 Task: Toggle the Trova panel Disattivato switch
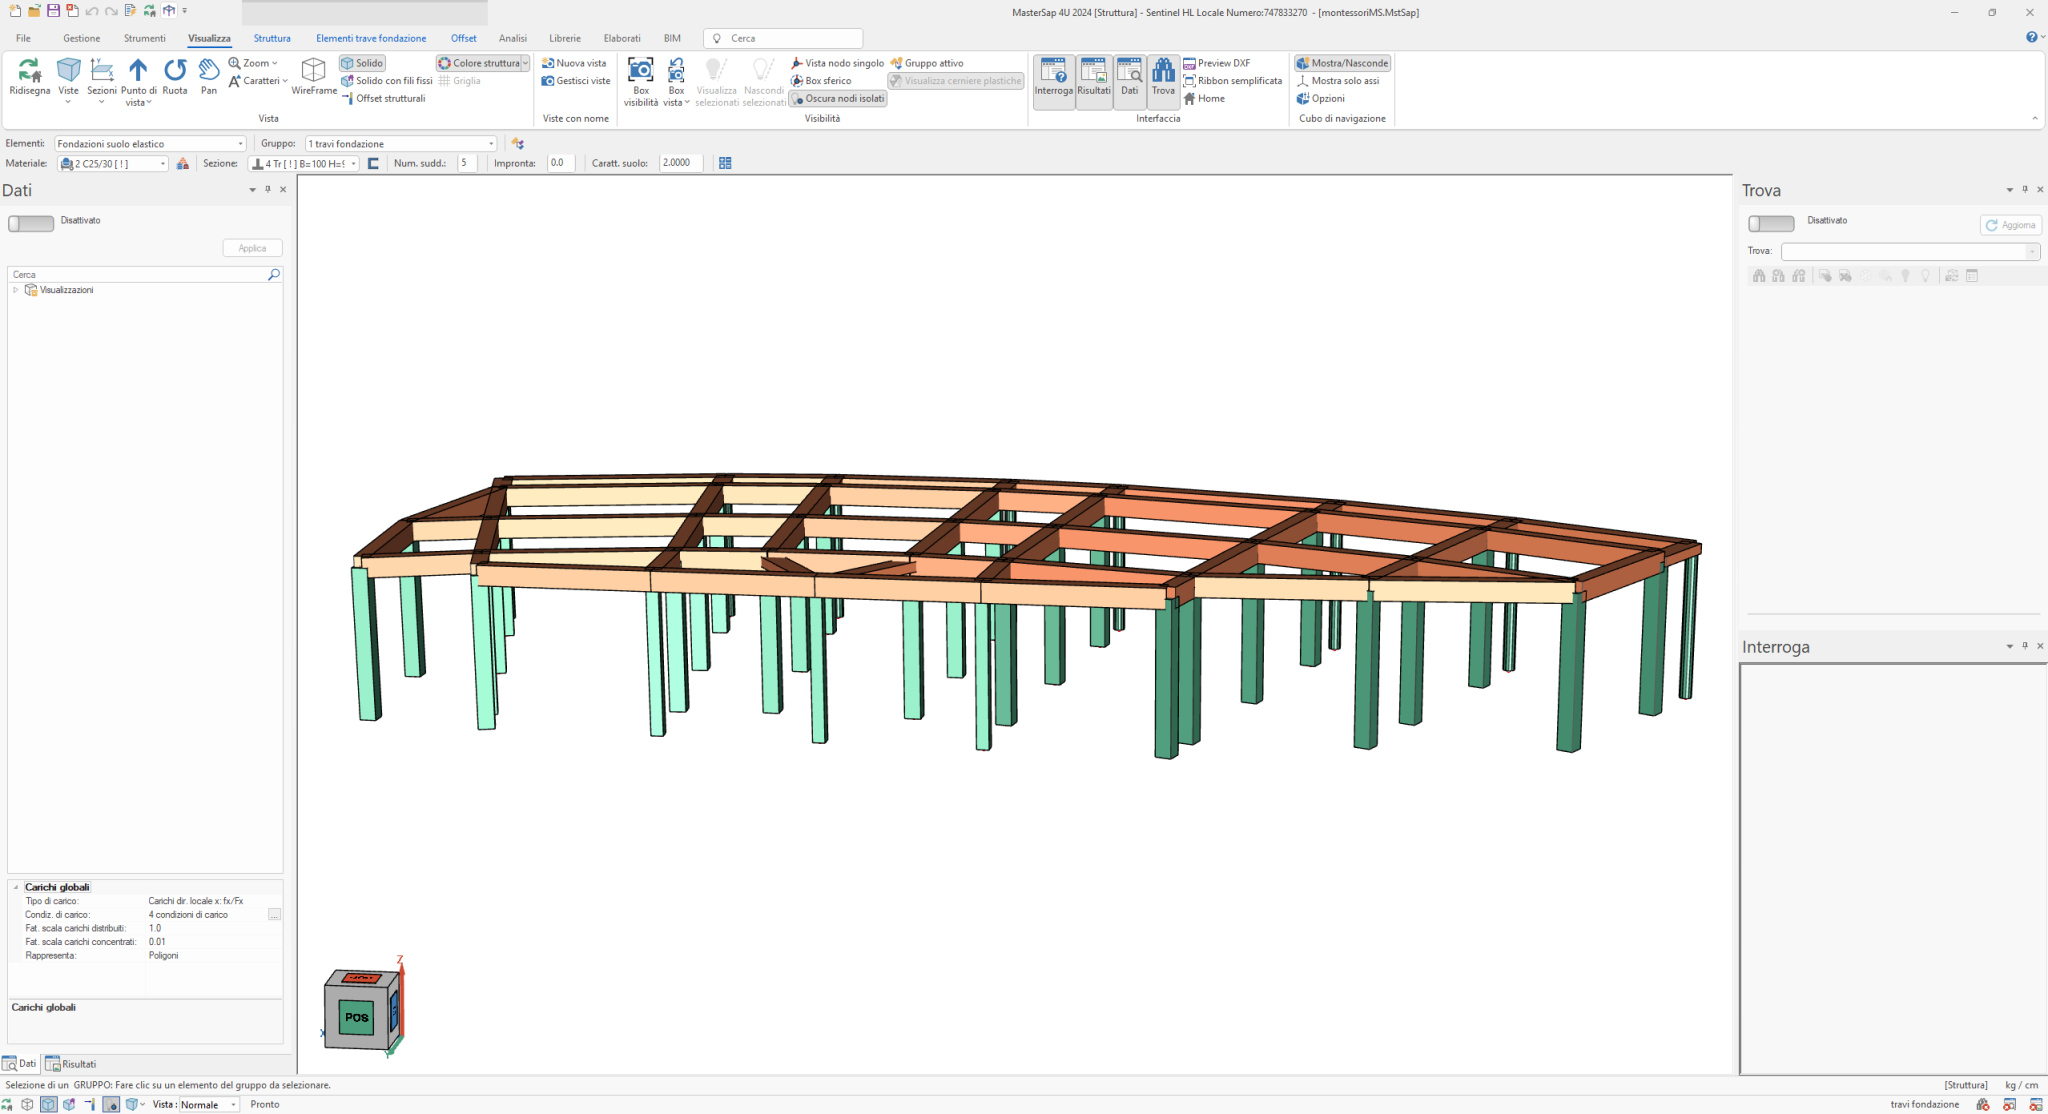1771,224
